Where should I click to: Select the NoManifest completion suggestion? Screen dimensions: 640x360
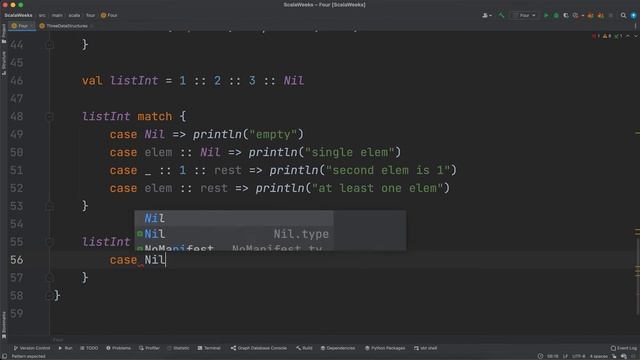tap(234, 247)
